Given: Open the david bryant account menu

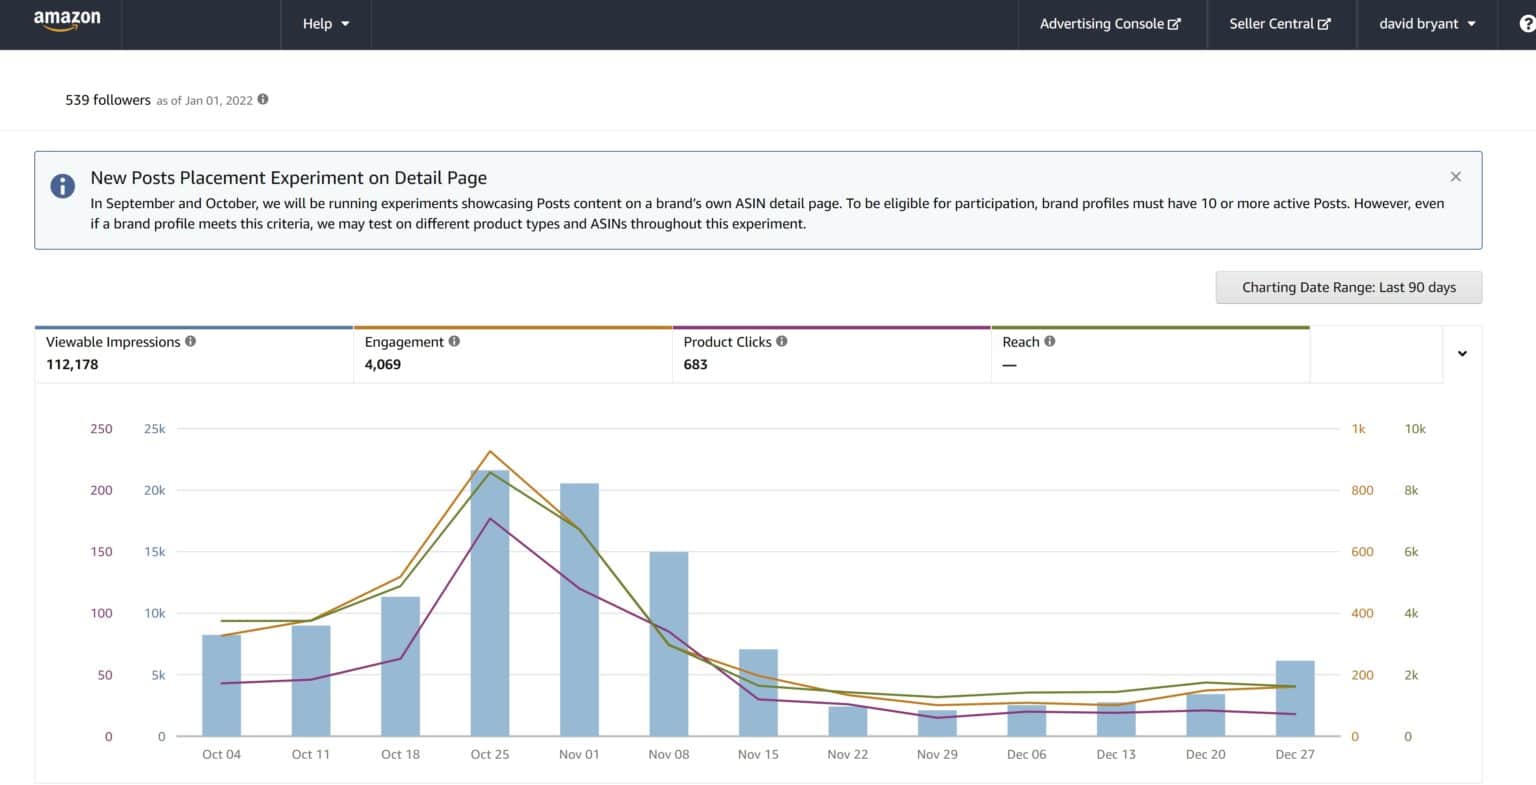Looking at the screenshot, I should click(x=1428, y=24).
